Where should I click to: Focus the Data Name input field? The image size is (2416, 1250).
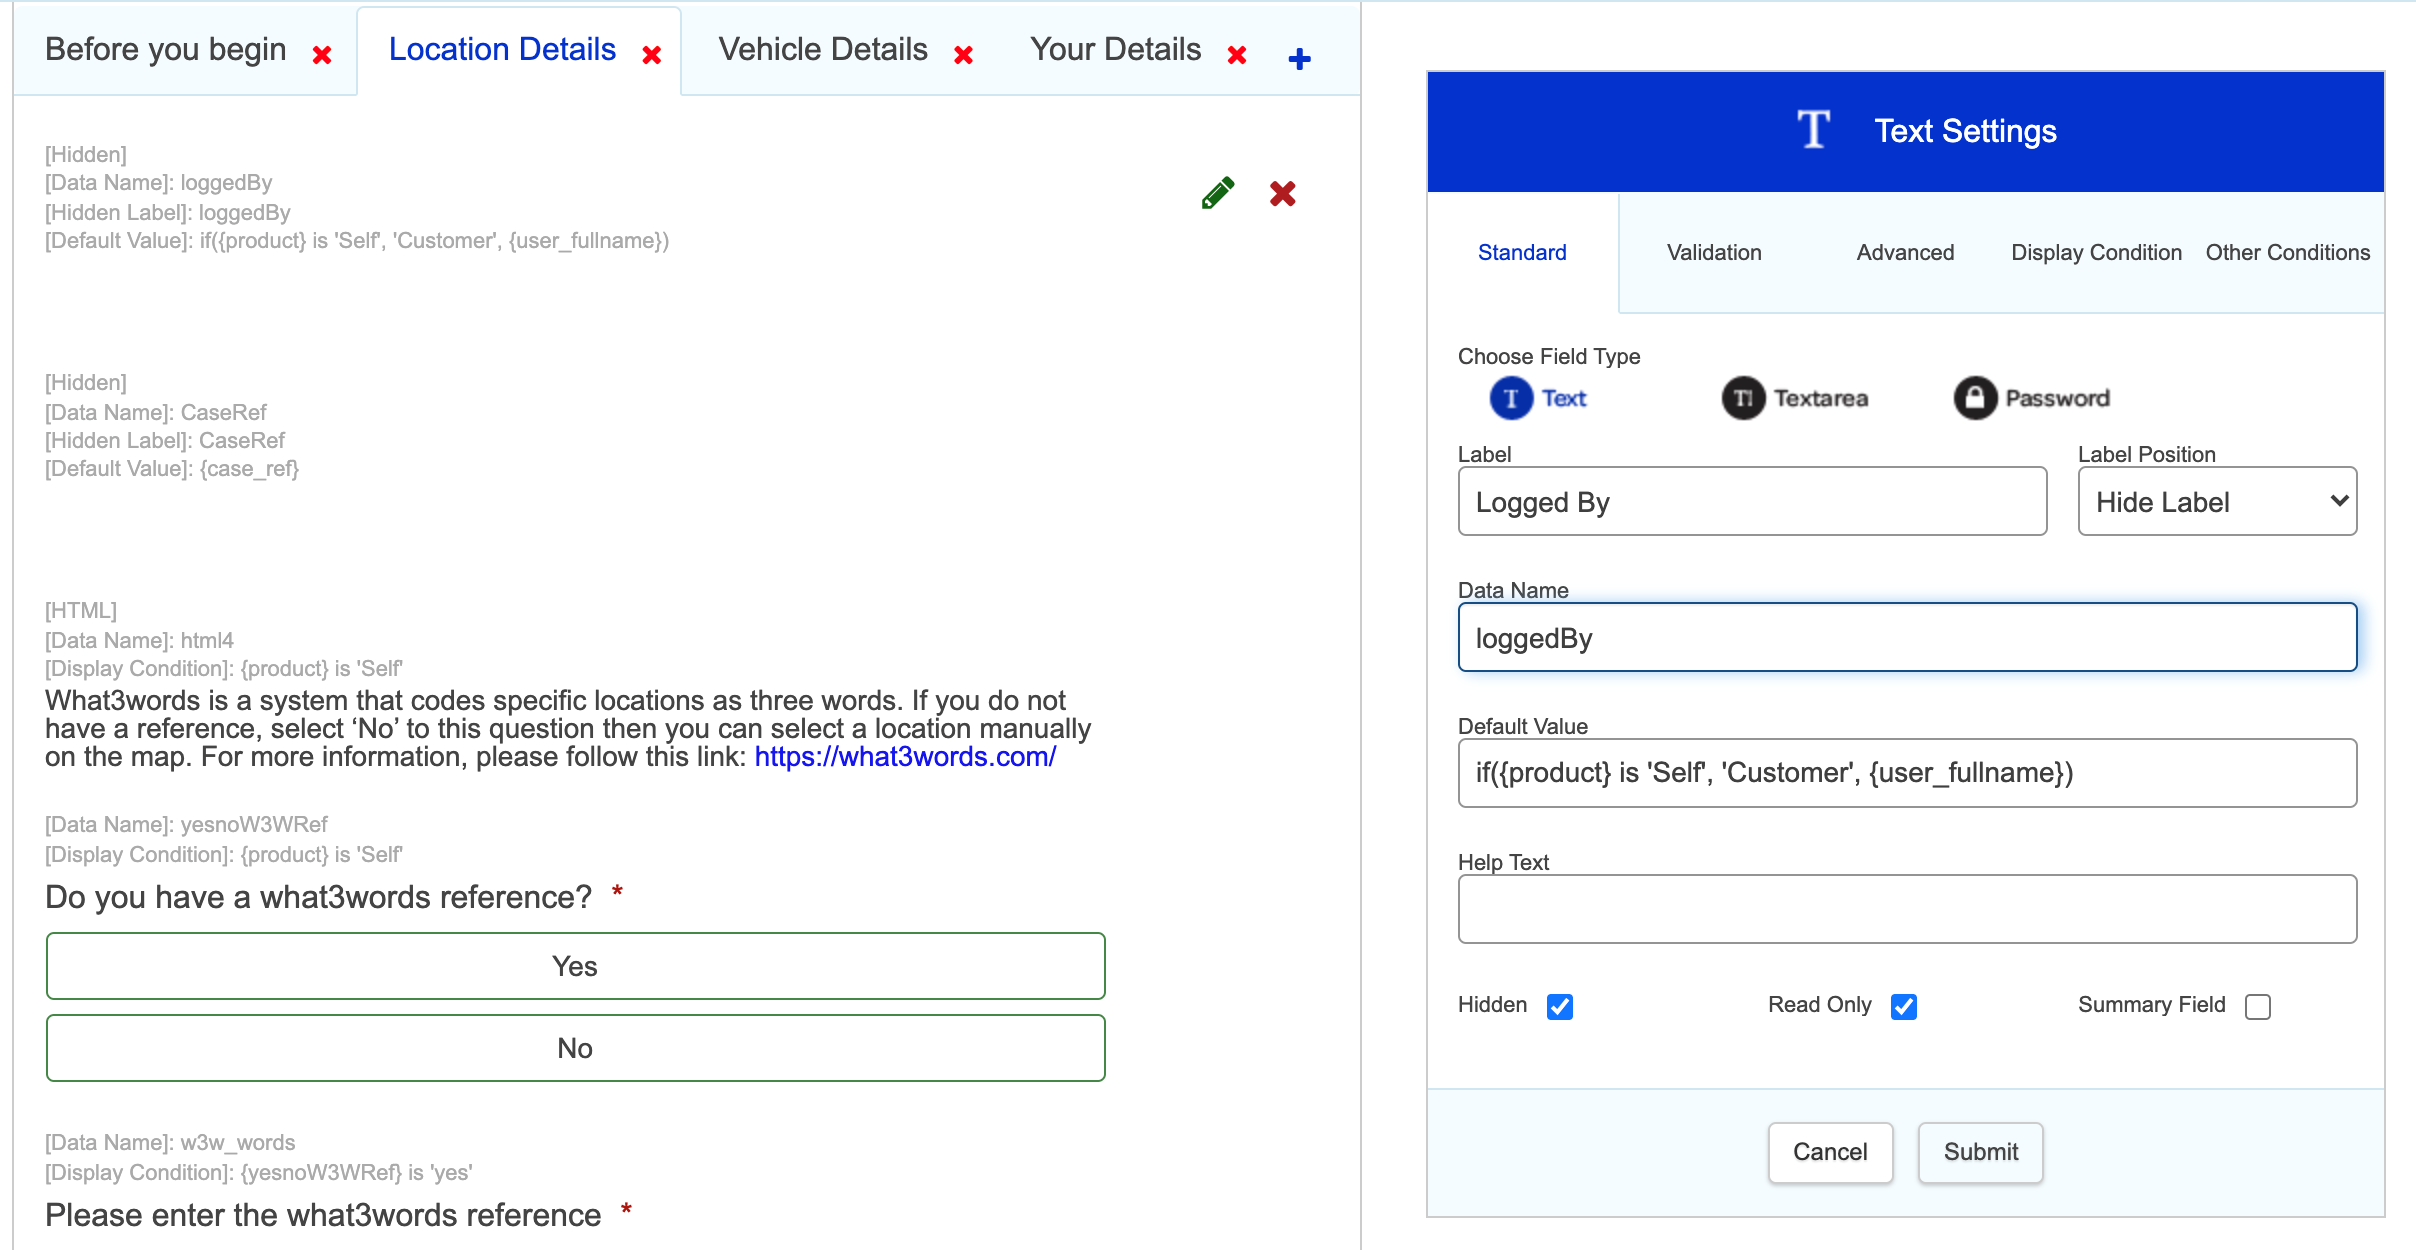[1907, 637]
